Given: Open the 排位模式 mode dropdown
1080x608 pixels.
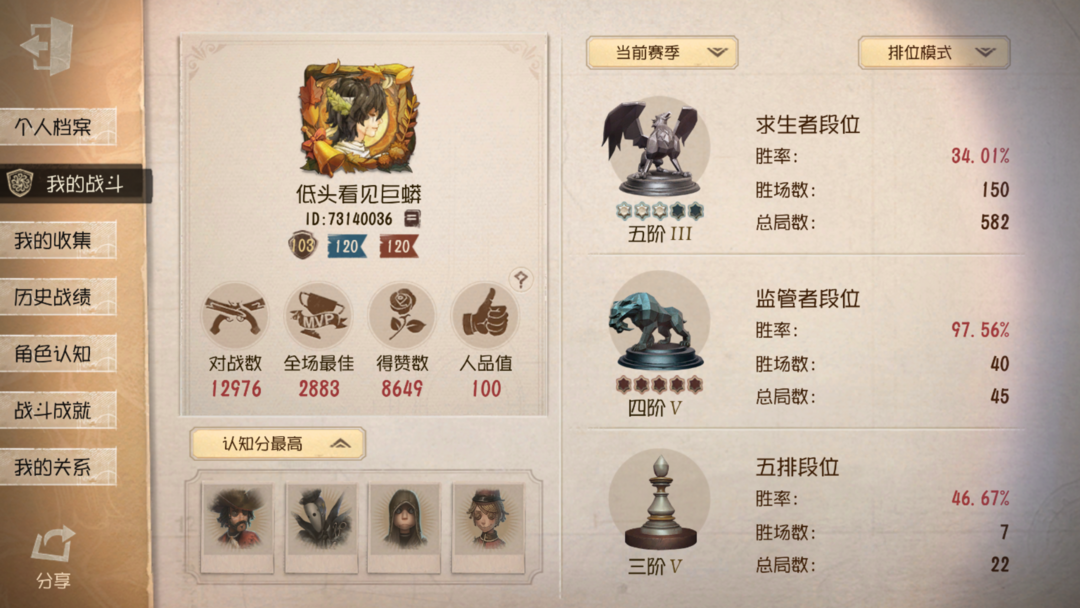Looking at the screenshot, I should (x=933, y=52).
